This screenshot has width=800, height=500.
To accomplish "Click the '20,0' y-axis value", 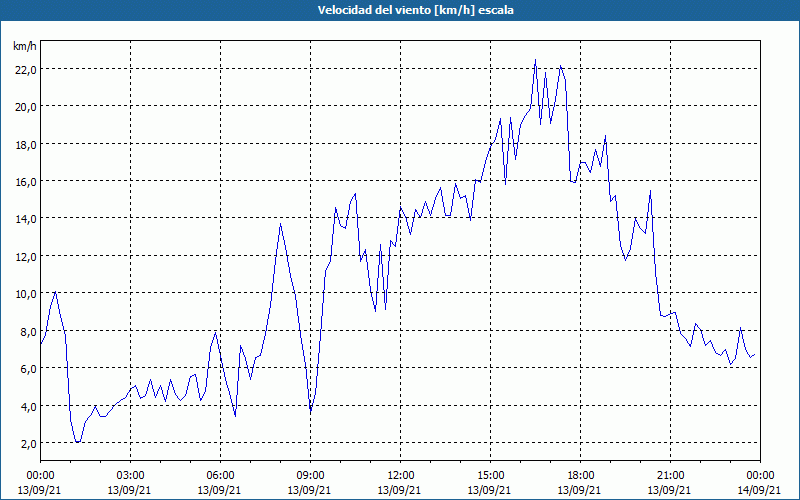I will (26, 107).
